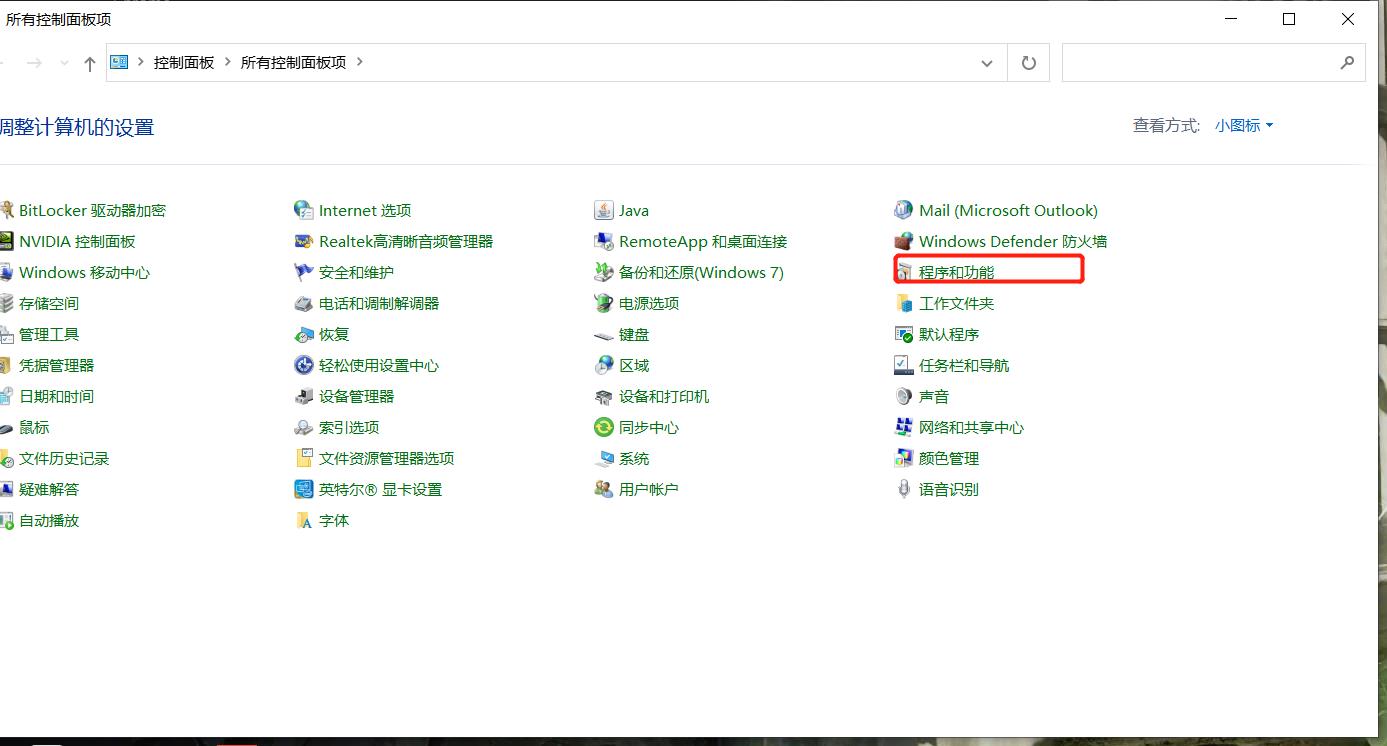Click the 文件资源管理器选项 icon
The image size is (1387, 746).
[x=304, y=458]
